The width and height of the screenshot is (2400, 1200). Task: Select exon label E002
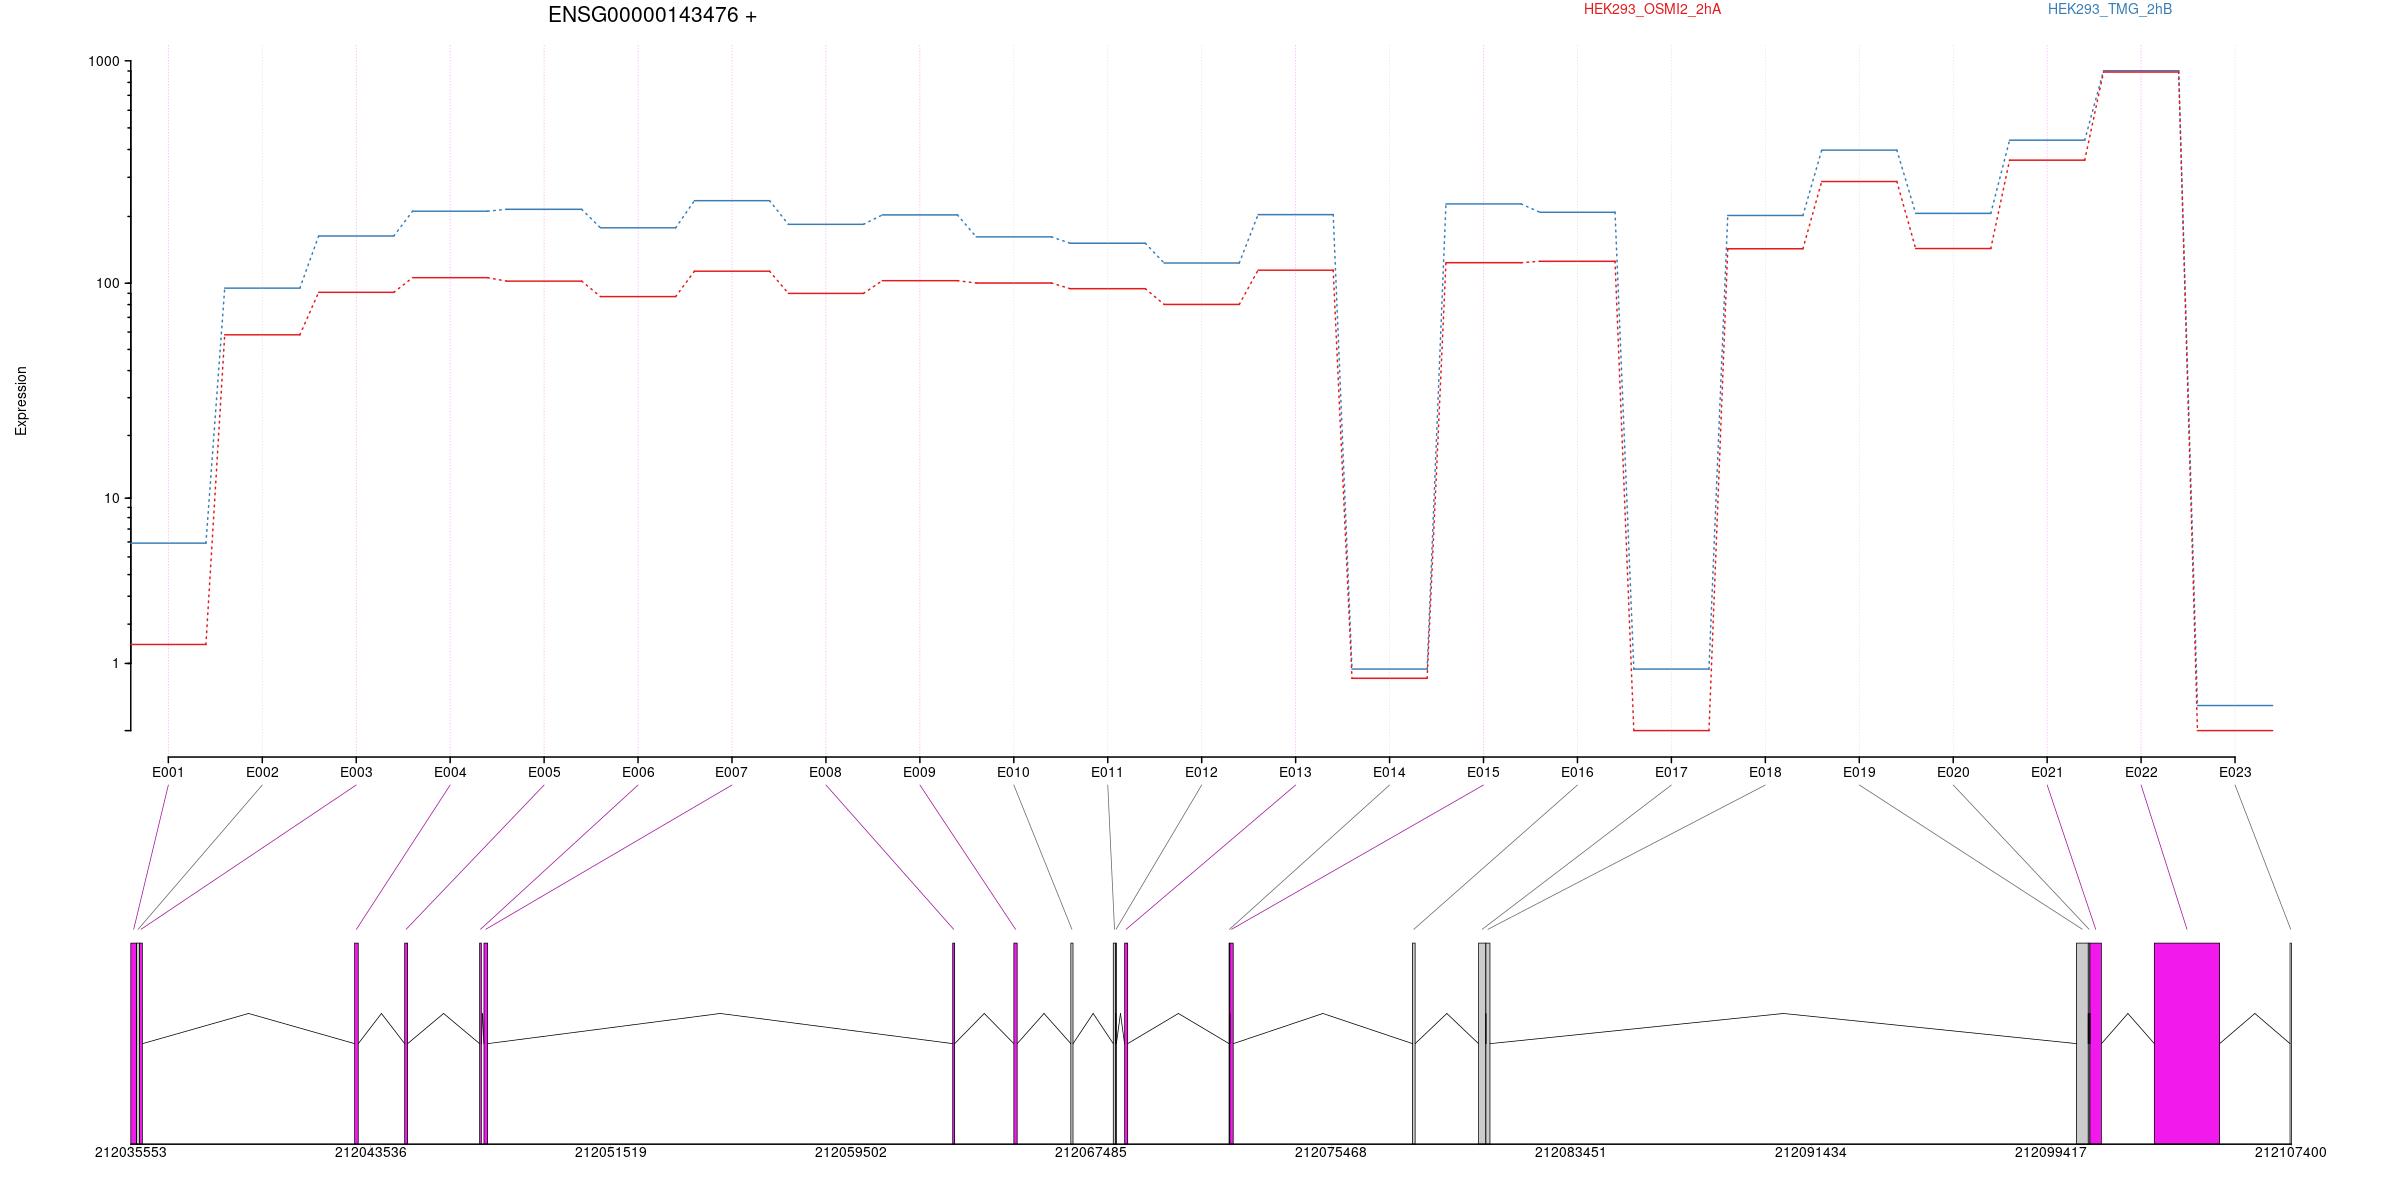(x=262, y=772)
